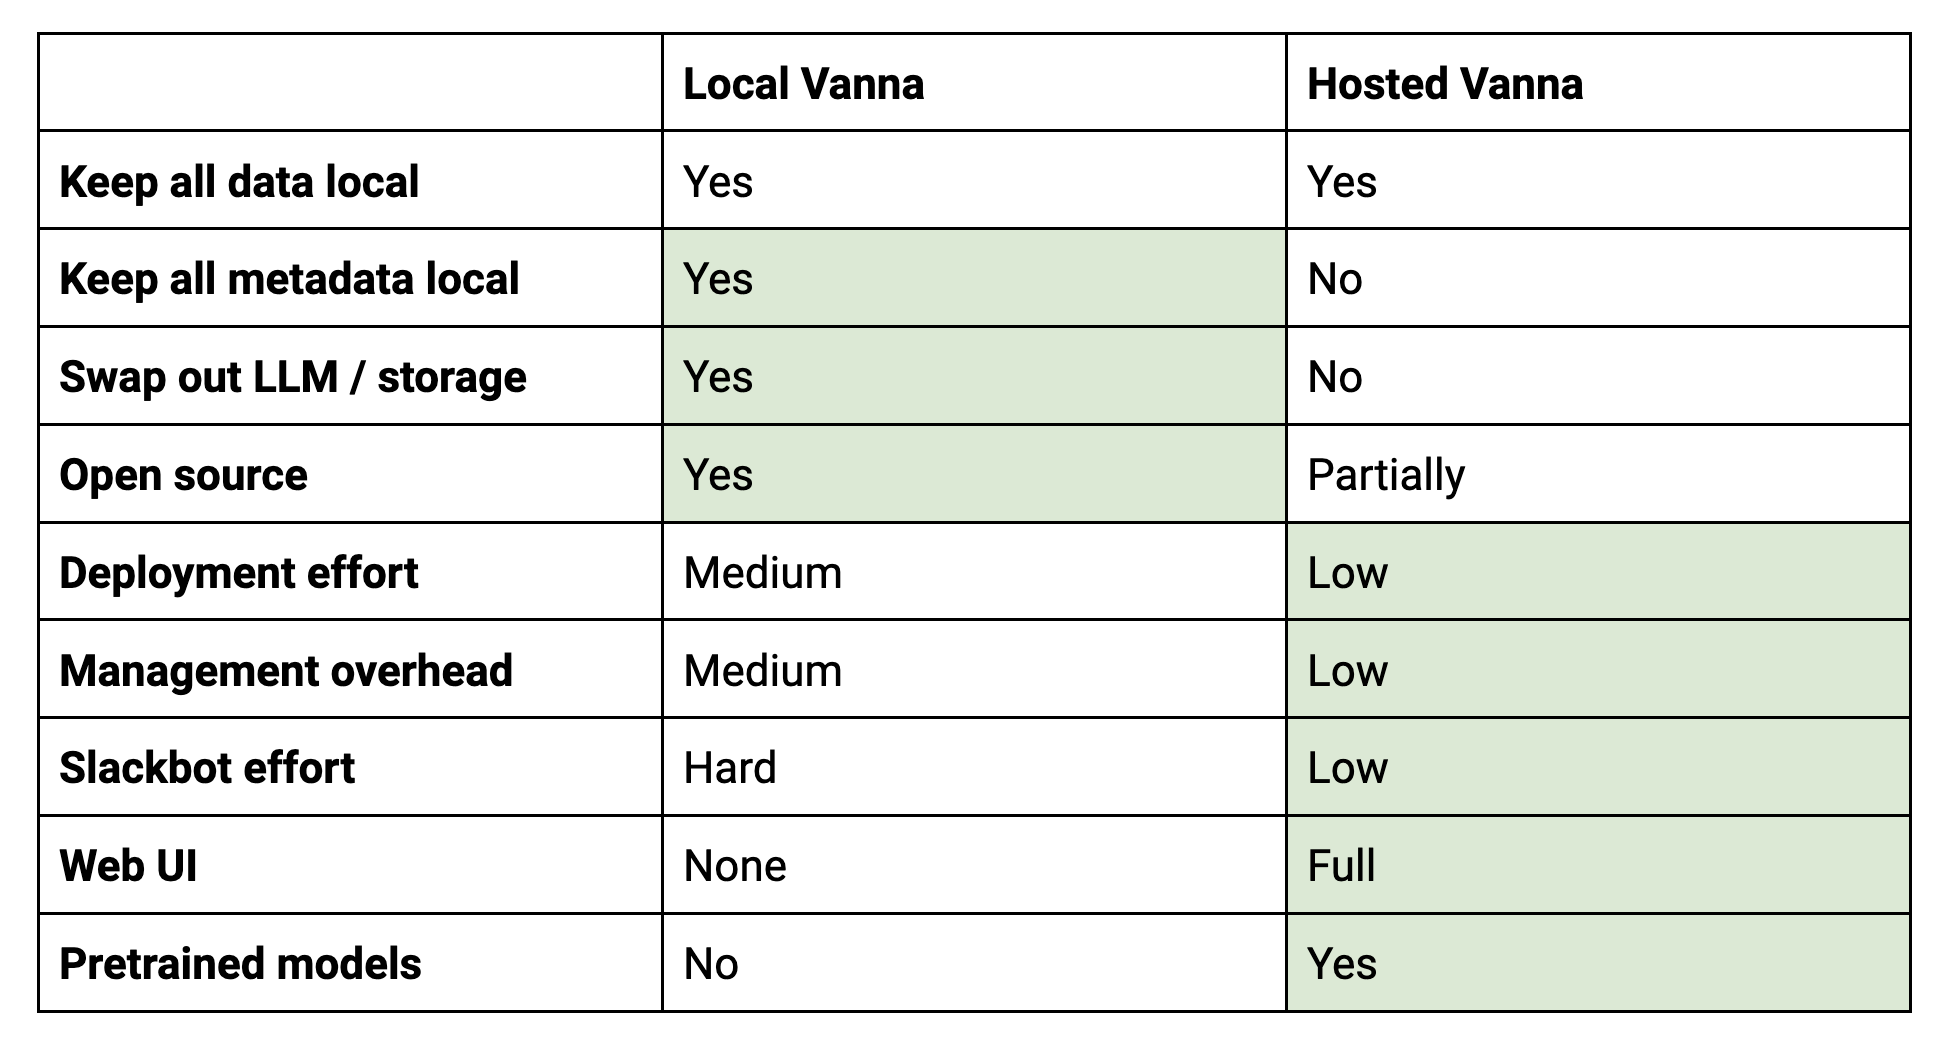Click green Low cell for Management overhead
1944x1038 pixels.
pyautogui.click(x=1598, y=669)
